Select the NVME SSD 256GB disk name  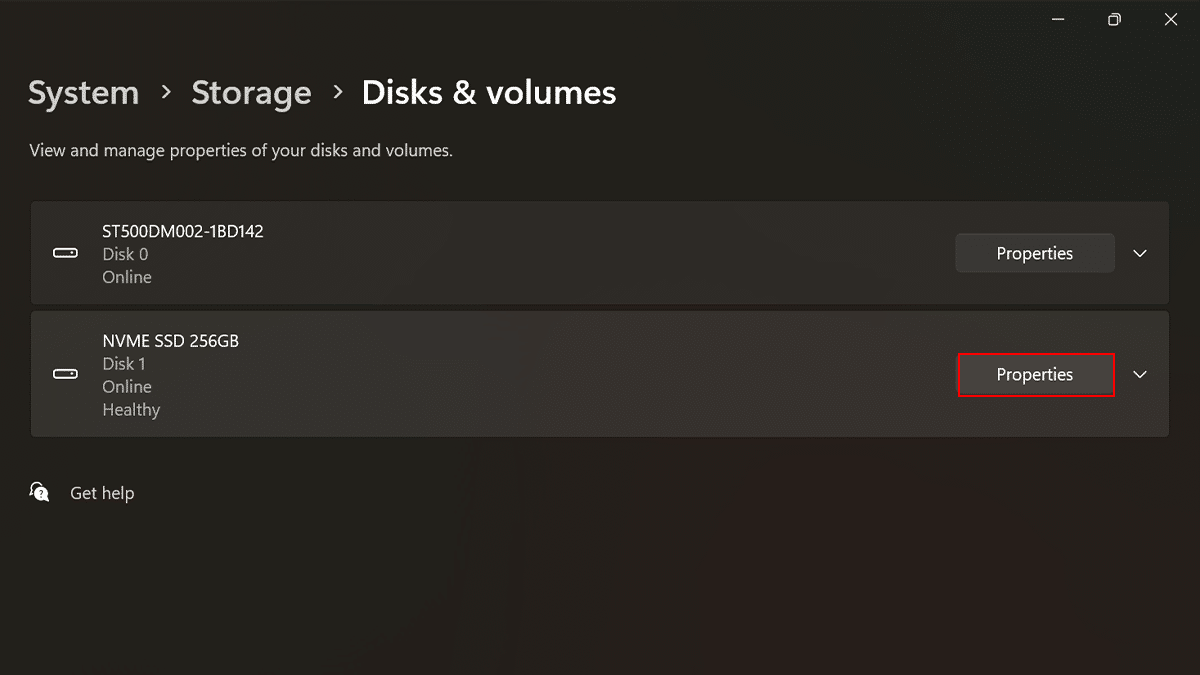pos(170,341)
